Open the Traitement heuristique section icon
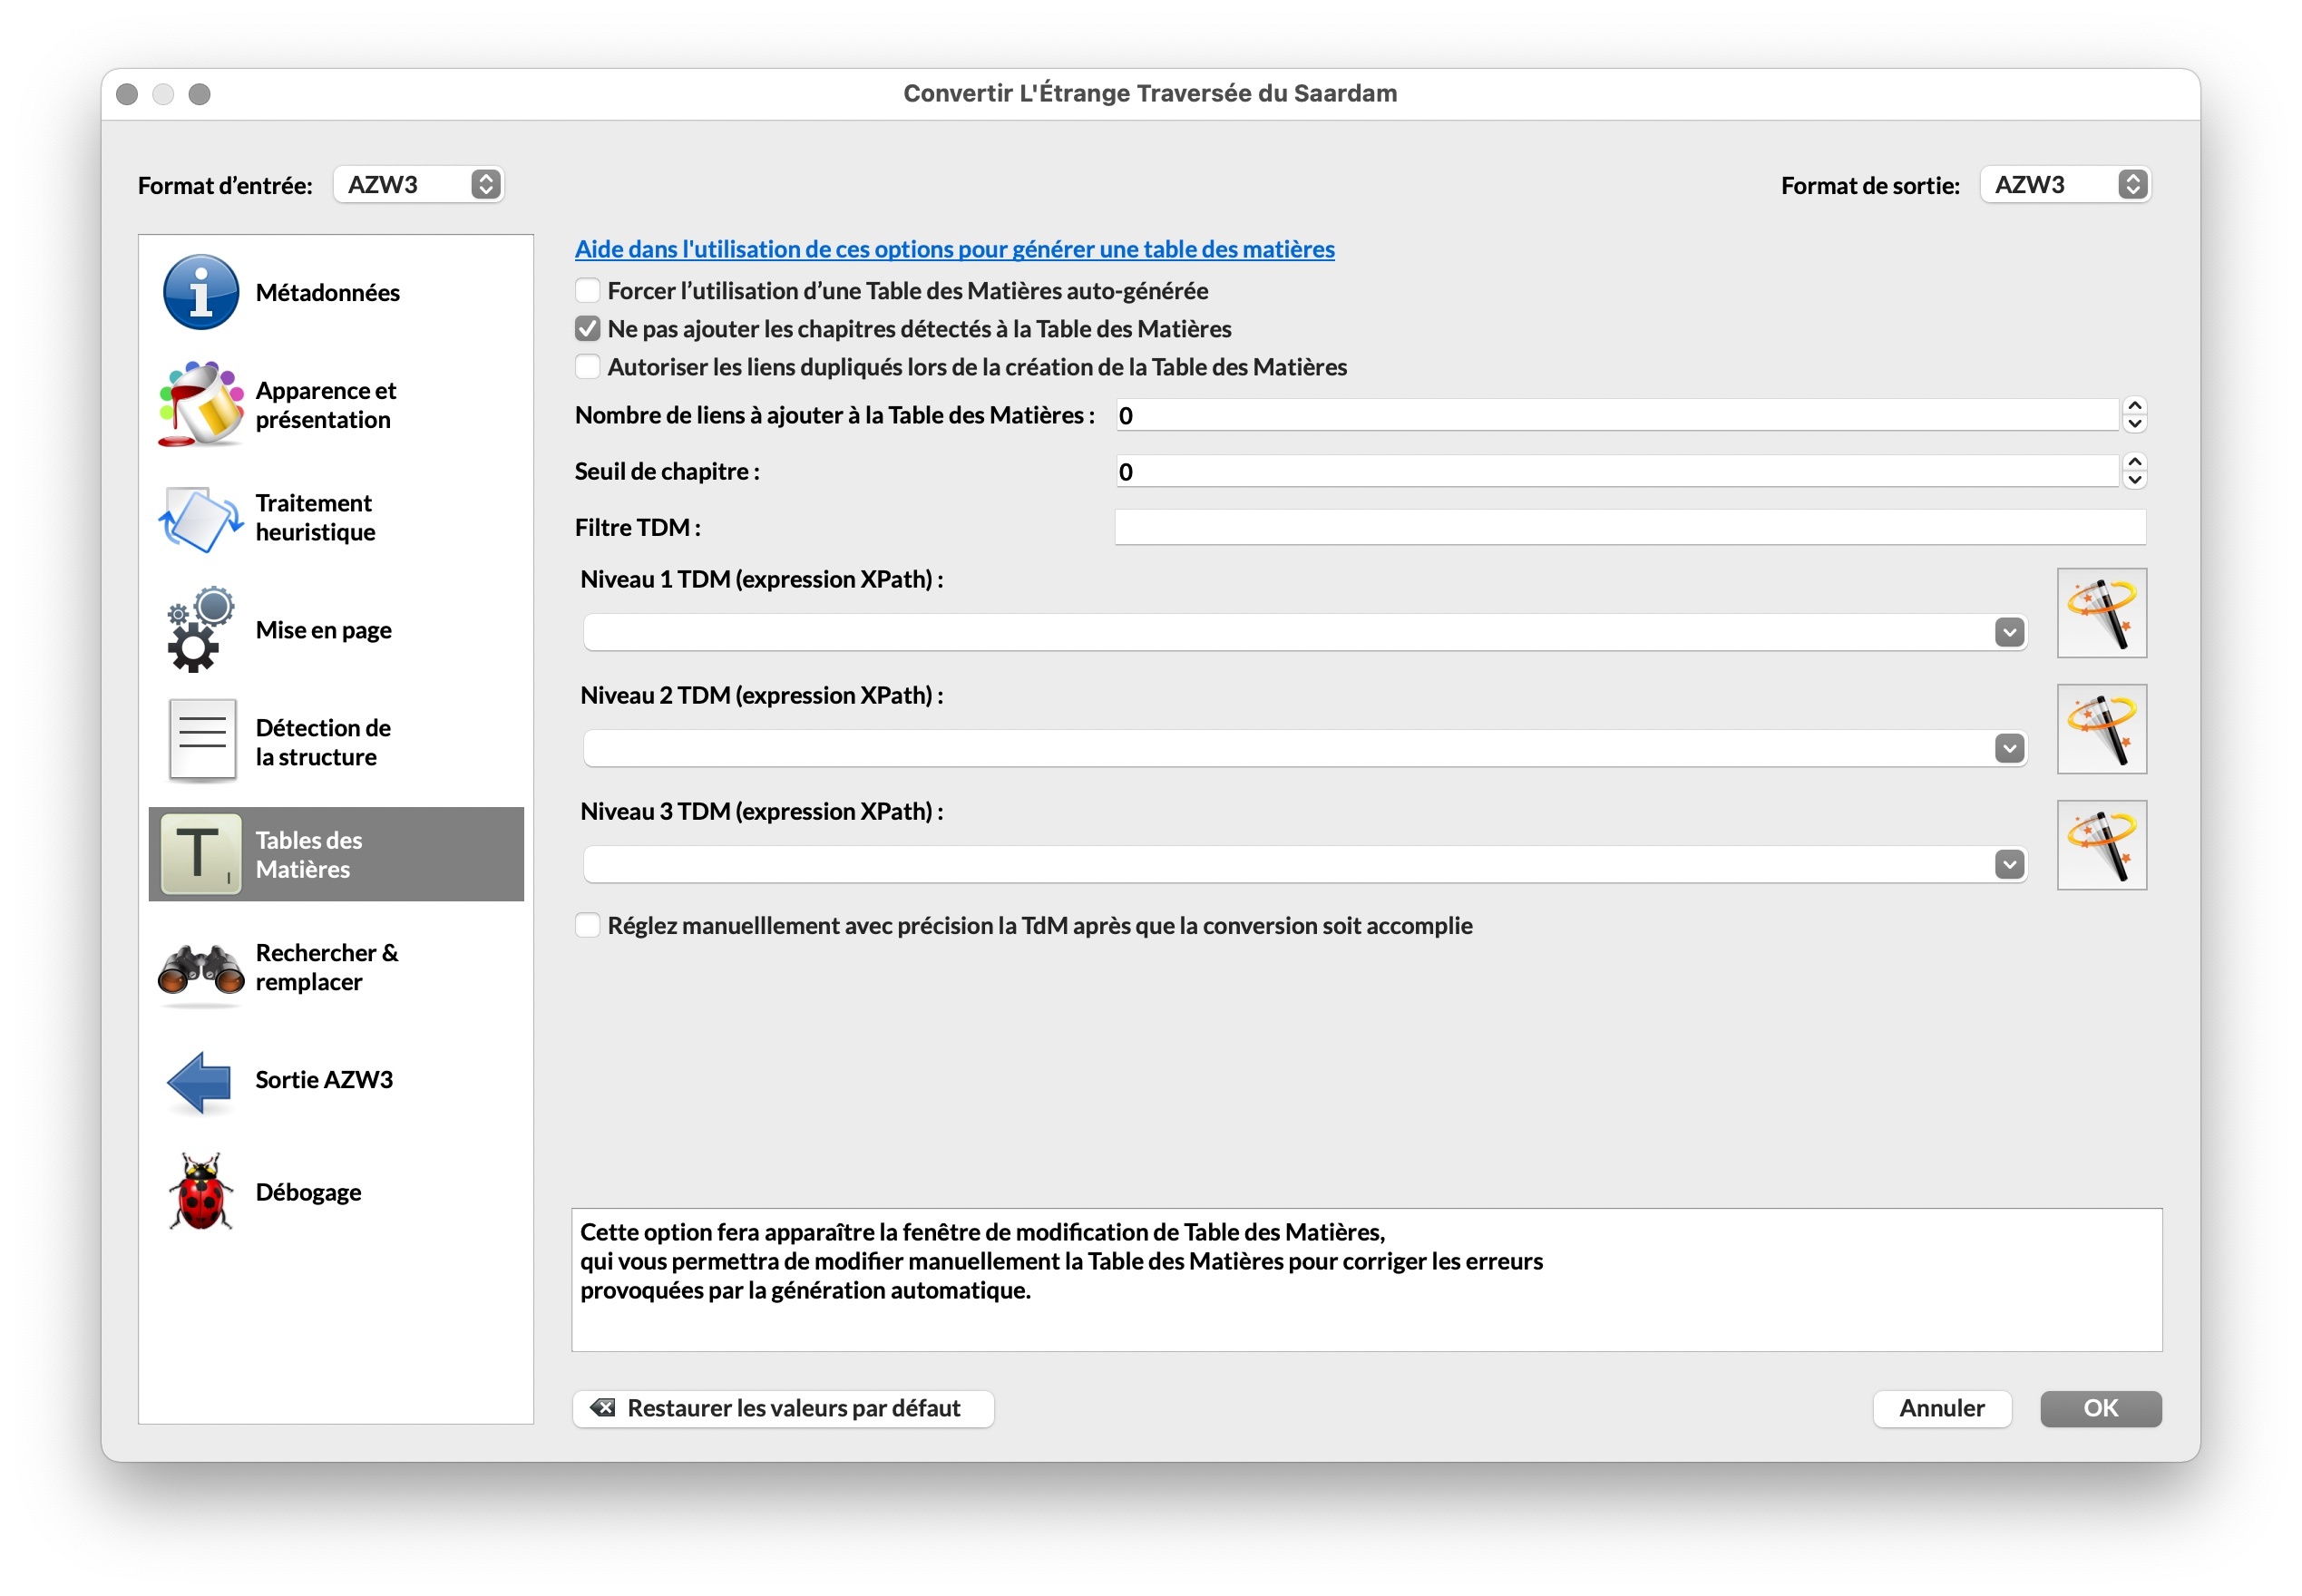 tap(200, 518)
